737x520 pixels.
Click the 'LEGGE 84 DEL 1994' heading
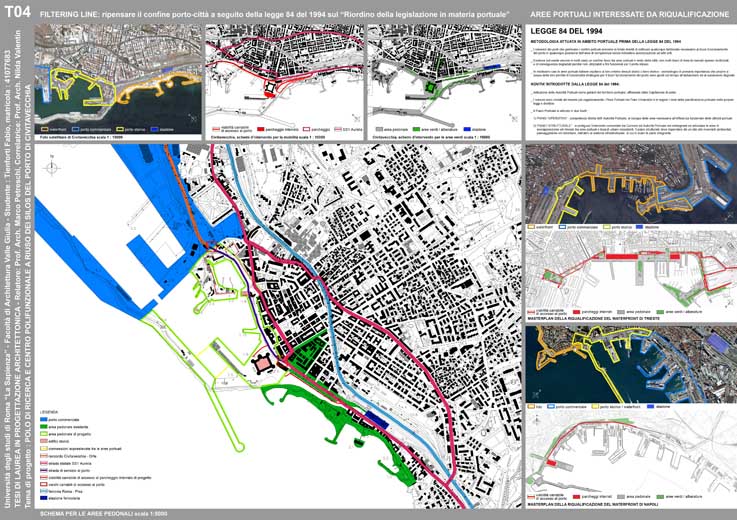tap(566, 32)
